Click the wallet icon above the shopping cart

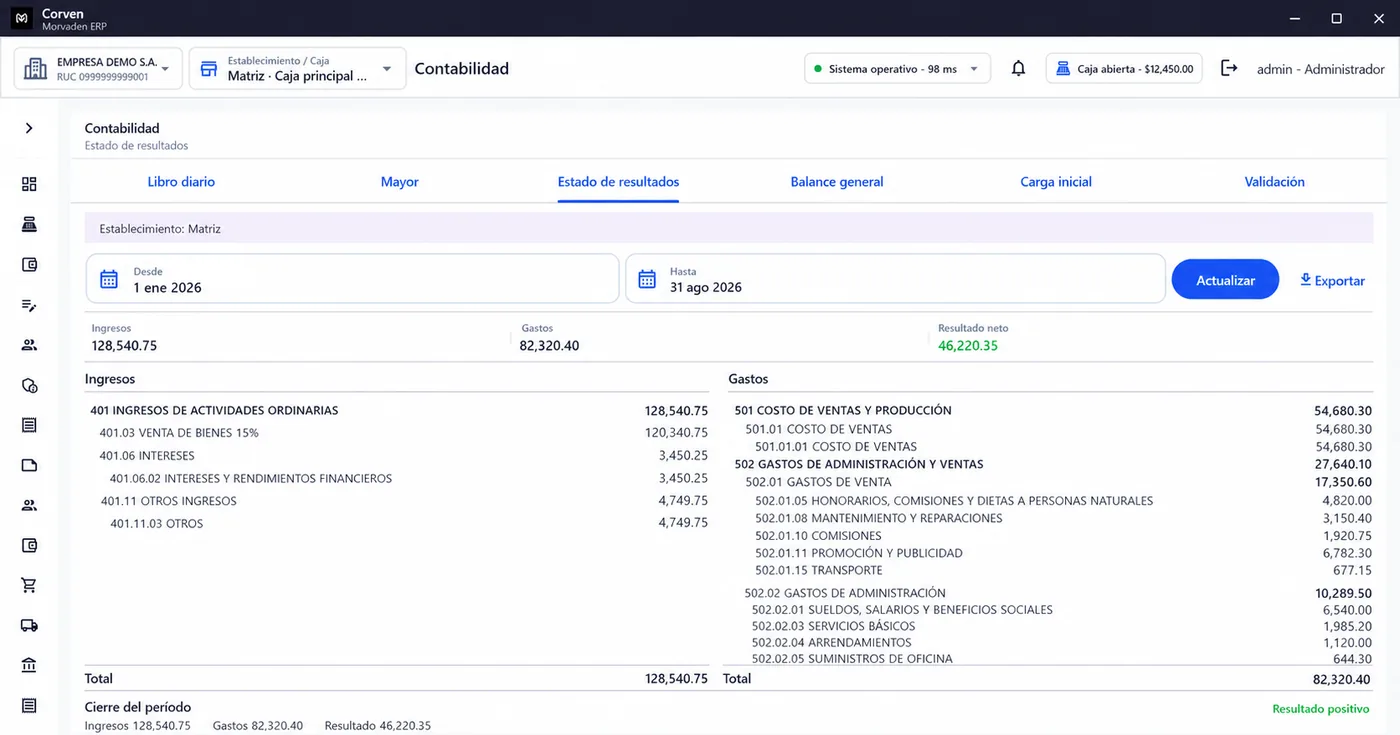click(x=29, y=546)
